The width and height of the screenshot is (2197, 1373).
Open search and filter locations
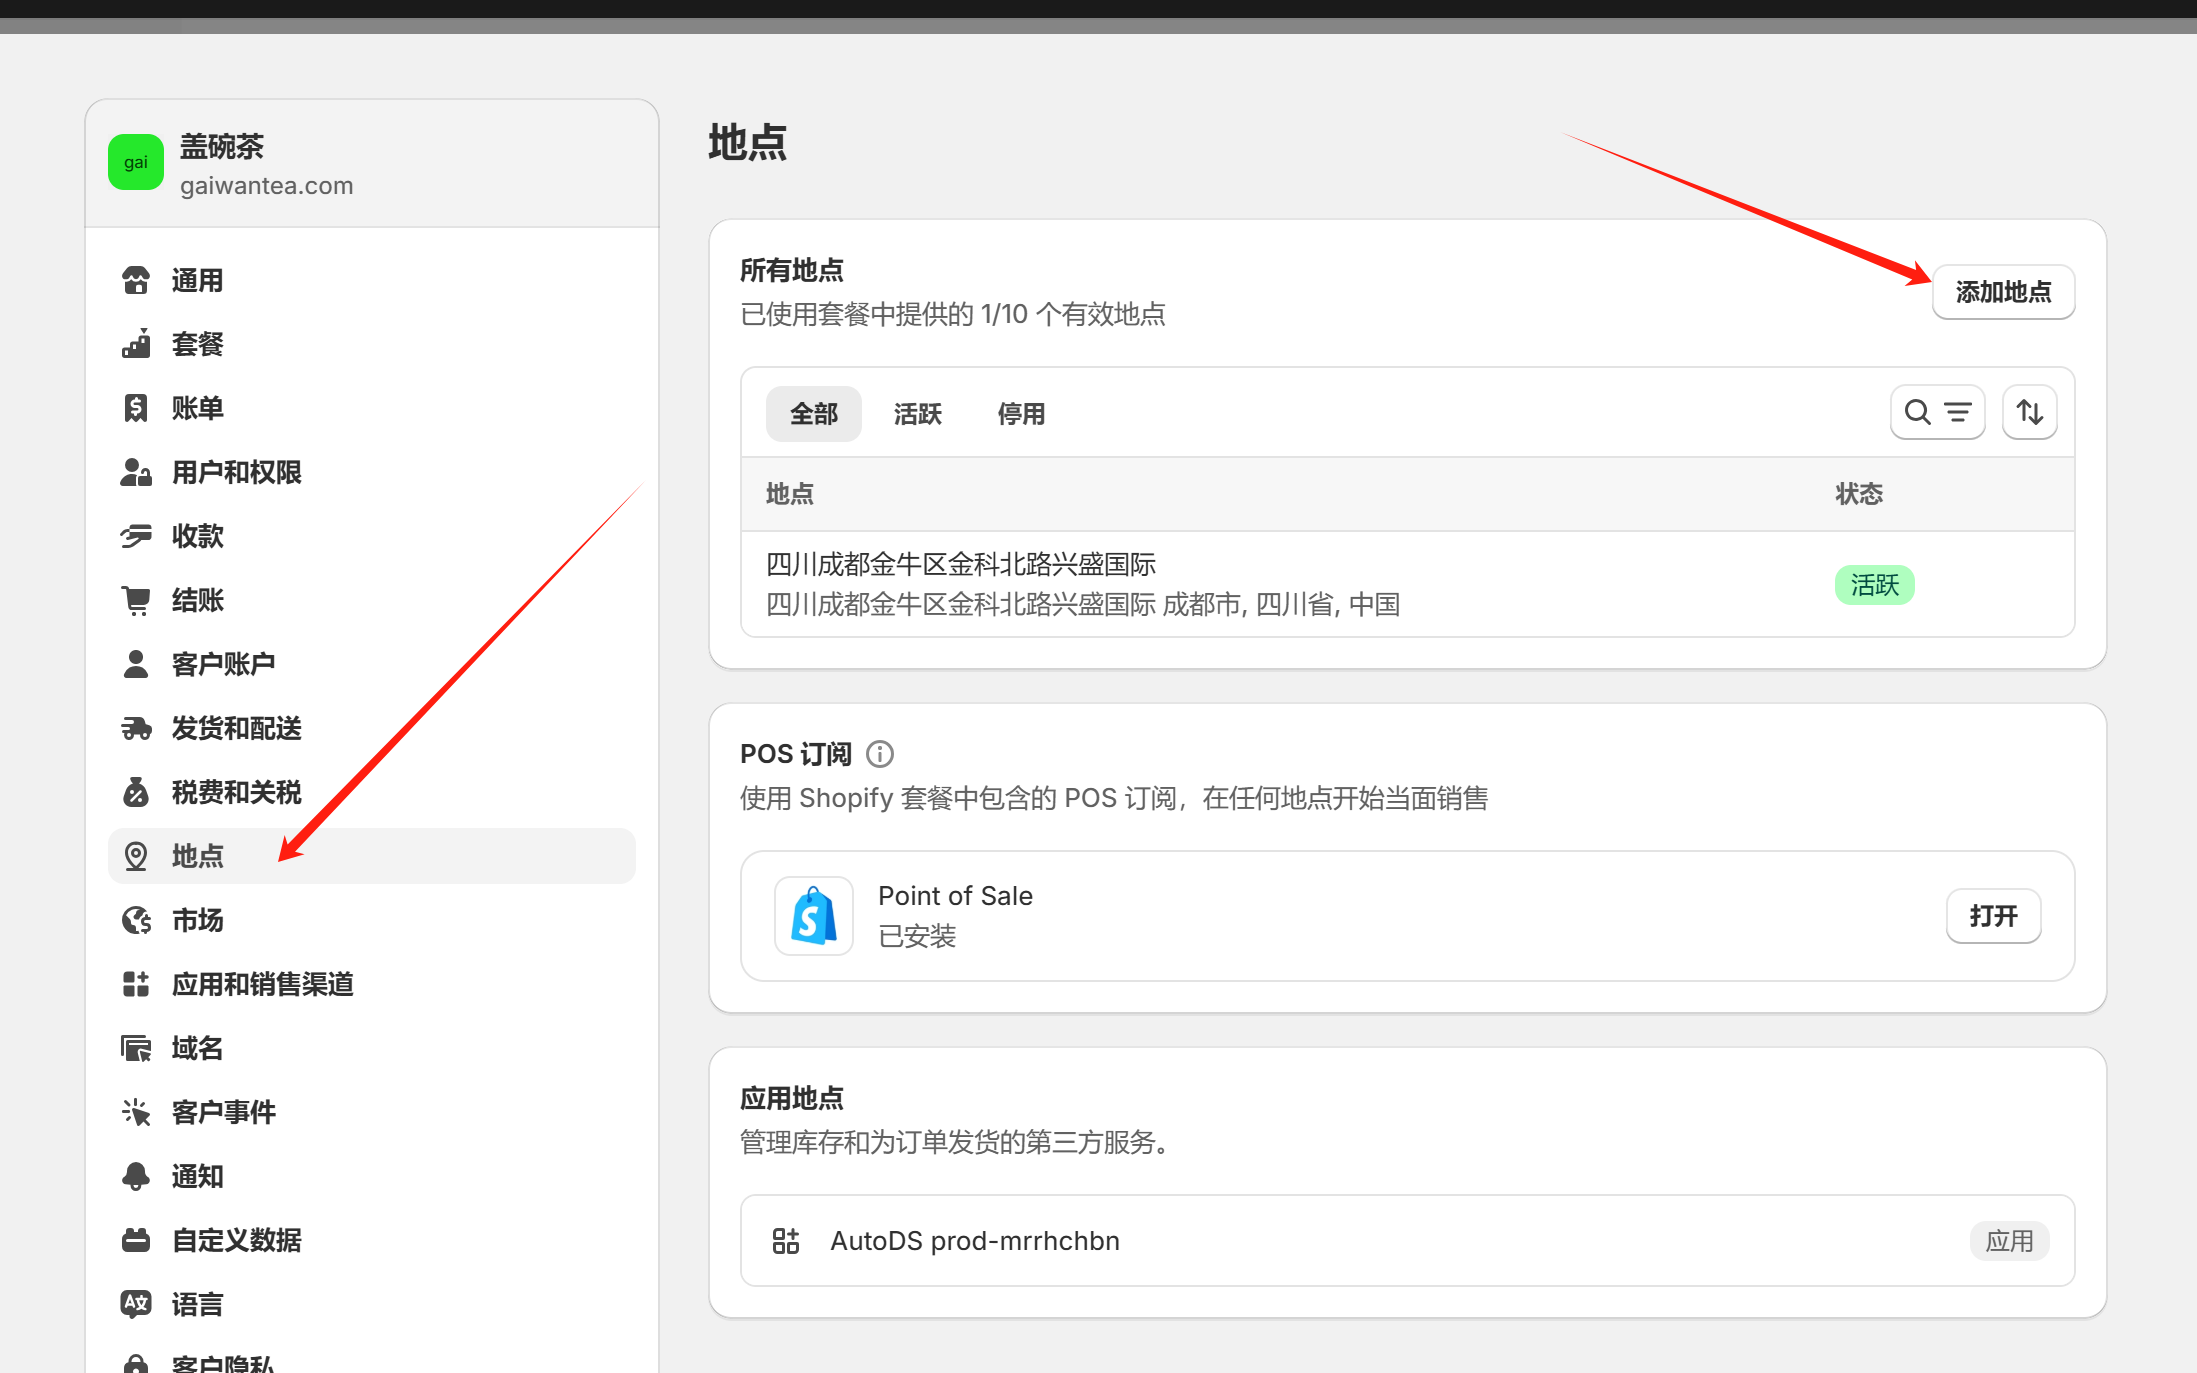coord(1937,412)
